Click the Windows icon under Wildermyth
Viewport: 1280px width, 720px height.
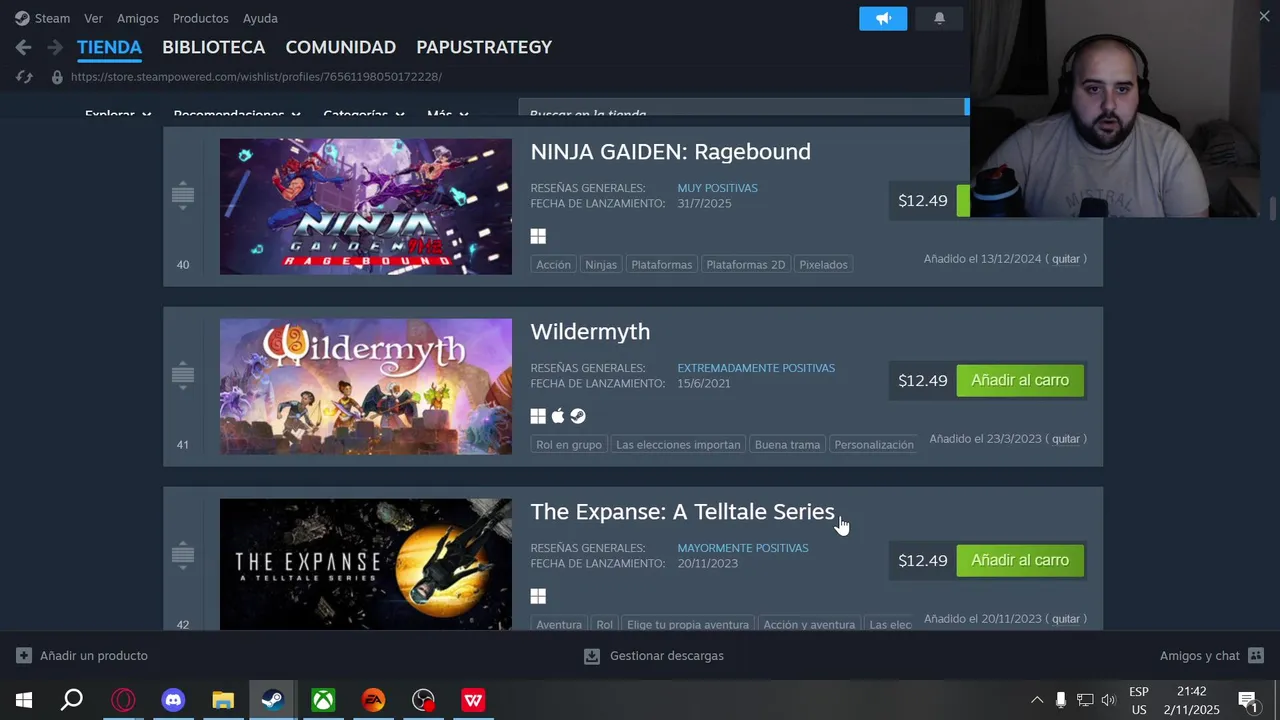(538, 416)
